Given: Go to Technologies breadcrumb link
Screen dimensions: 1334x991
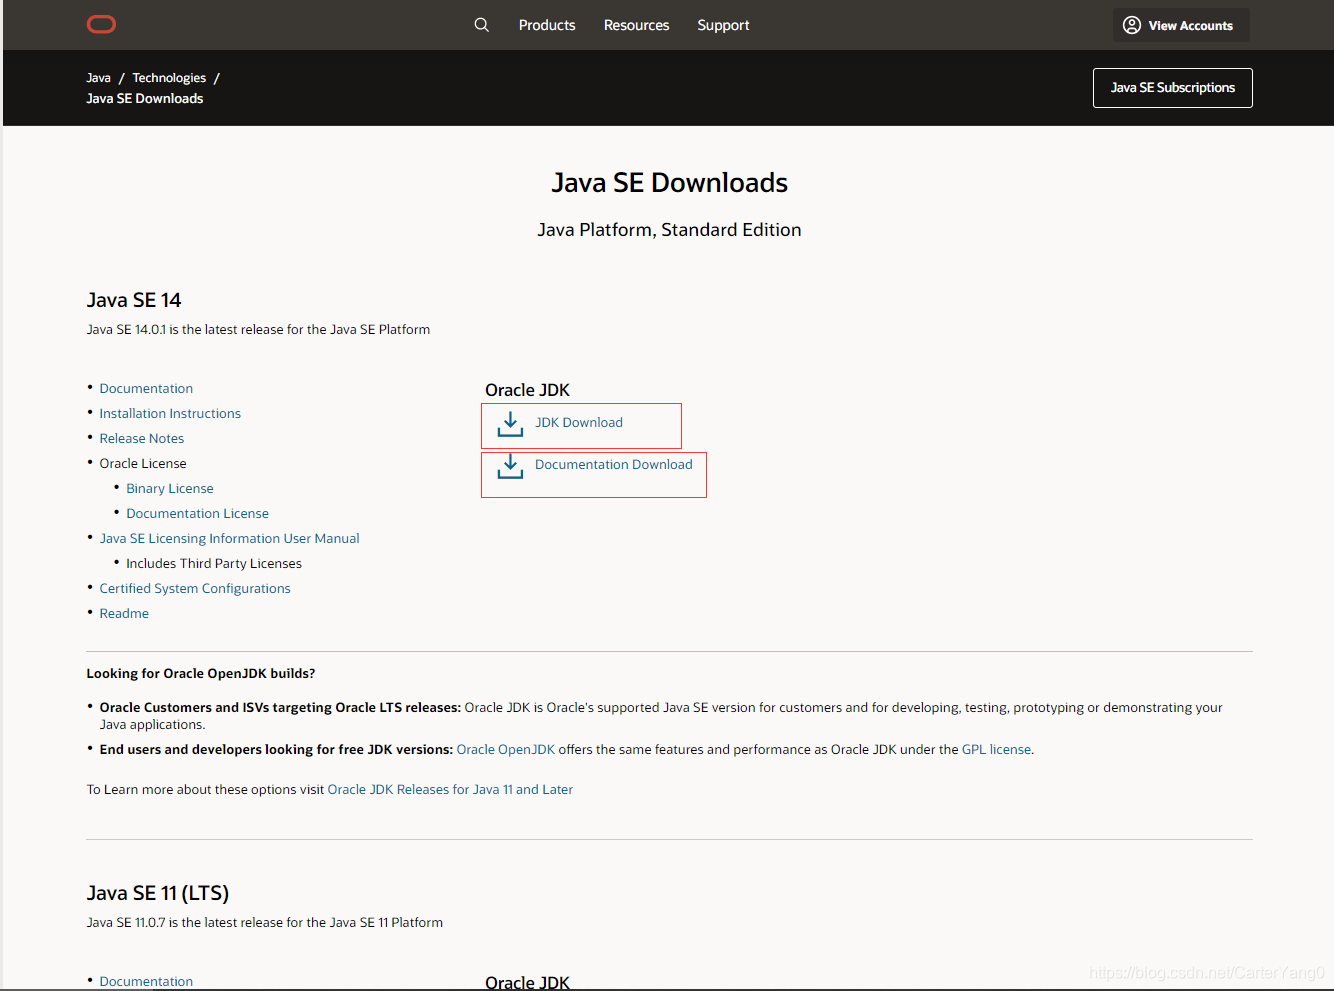Looking at the screenshot, I should point(169,78).
